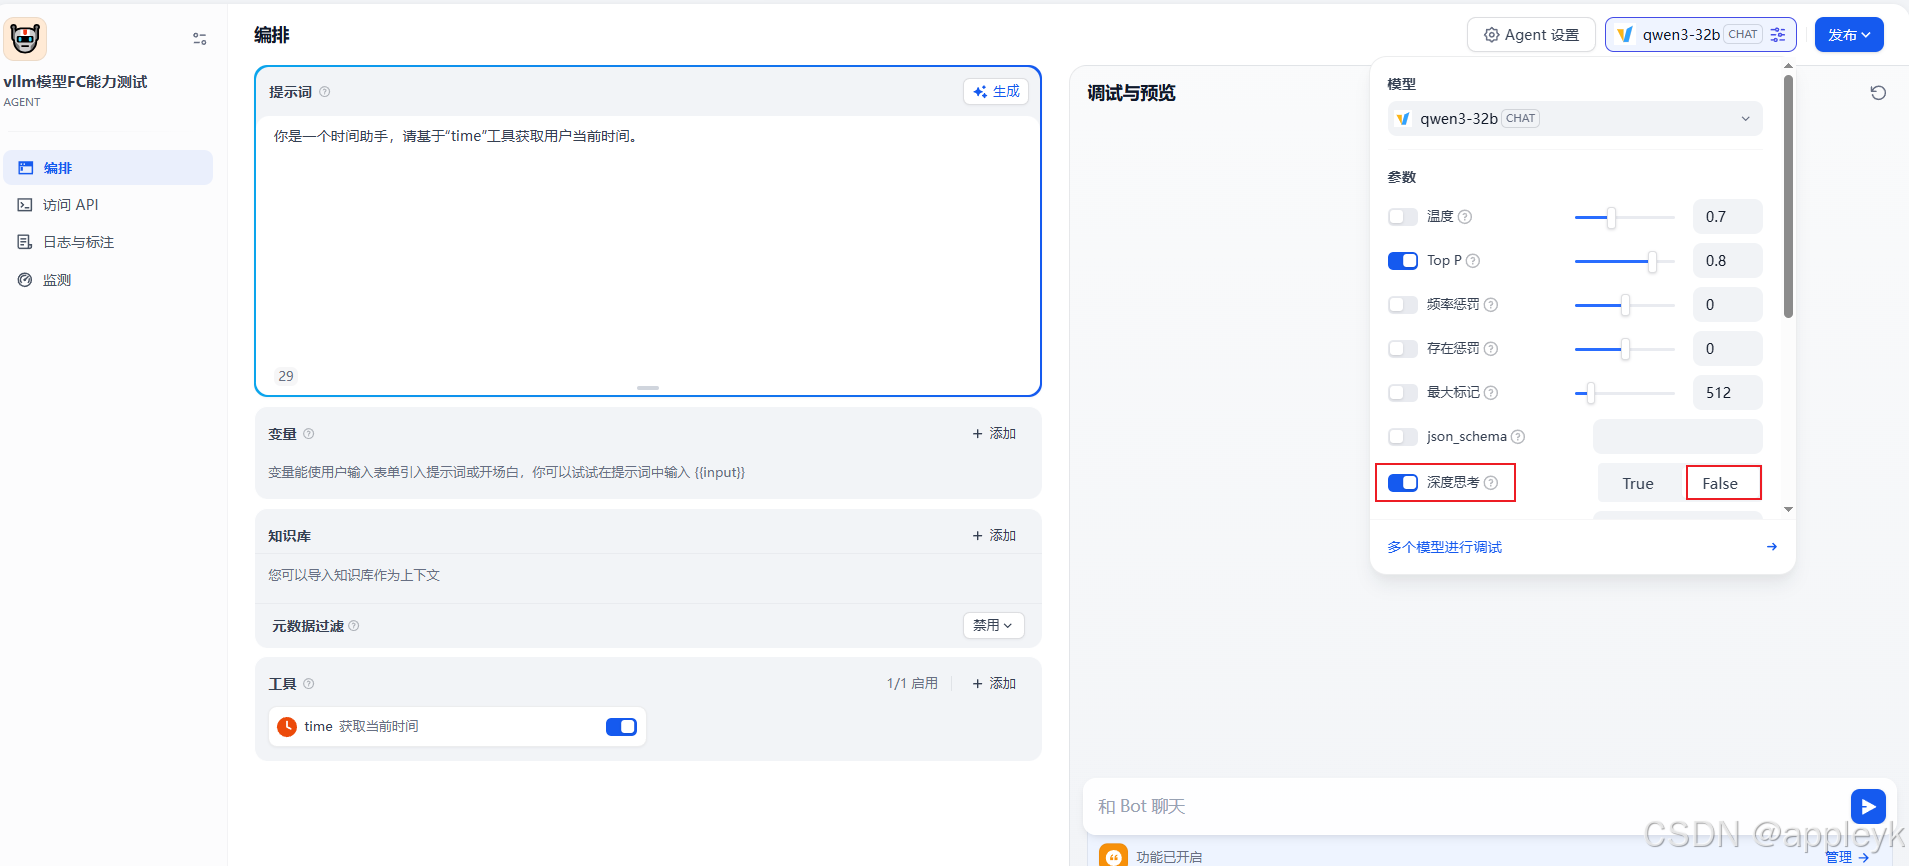Restart the debug conversation with refresh icon
Viewport: 1909px width, 866px height.
[1878, 93]
